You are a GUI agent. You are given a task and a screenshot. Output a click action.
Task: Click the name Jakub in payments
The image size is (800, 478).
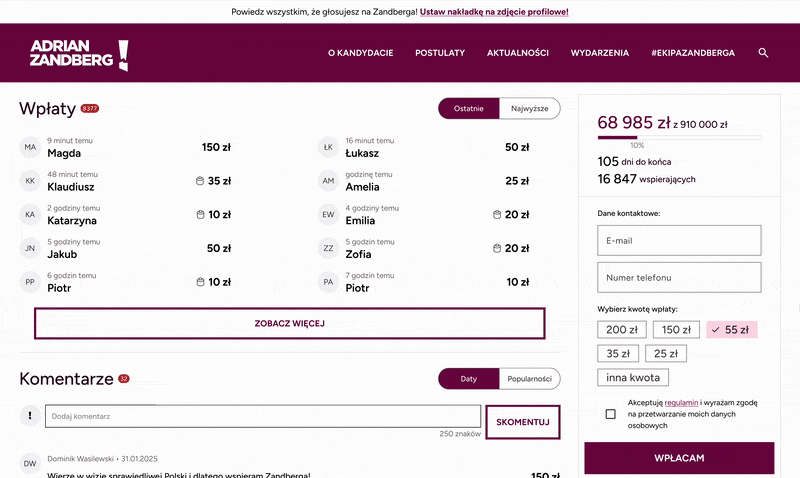62,254
